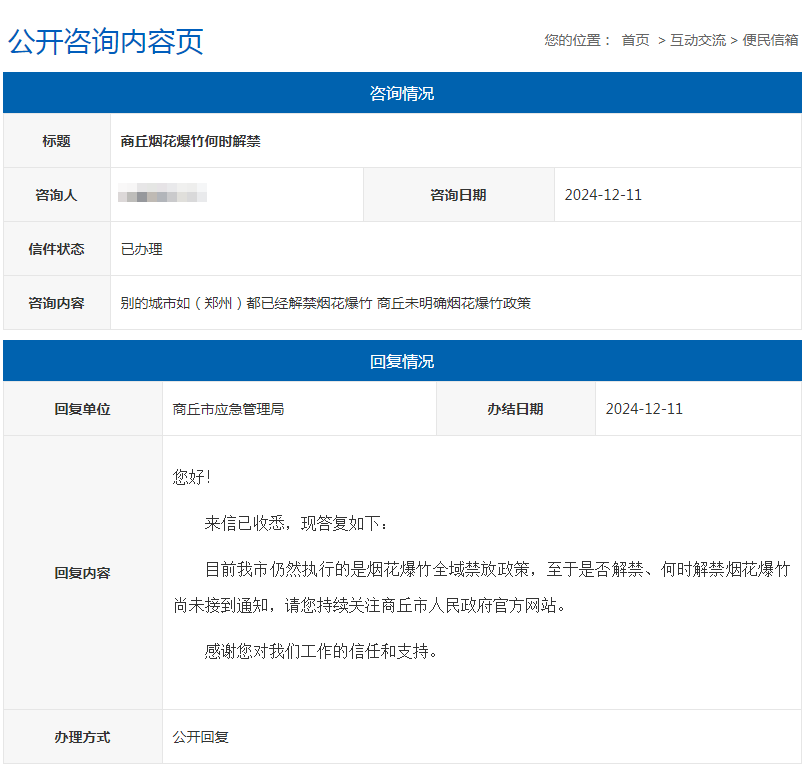Click the blurred 咨询人 name
Image resolution: width=805 pixels, height=770 pixels.
pyautogui.click(x=162, y=195)
